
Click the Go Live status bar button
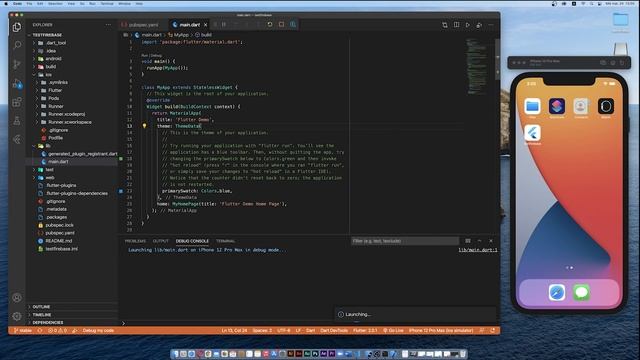tap(393, 331)
